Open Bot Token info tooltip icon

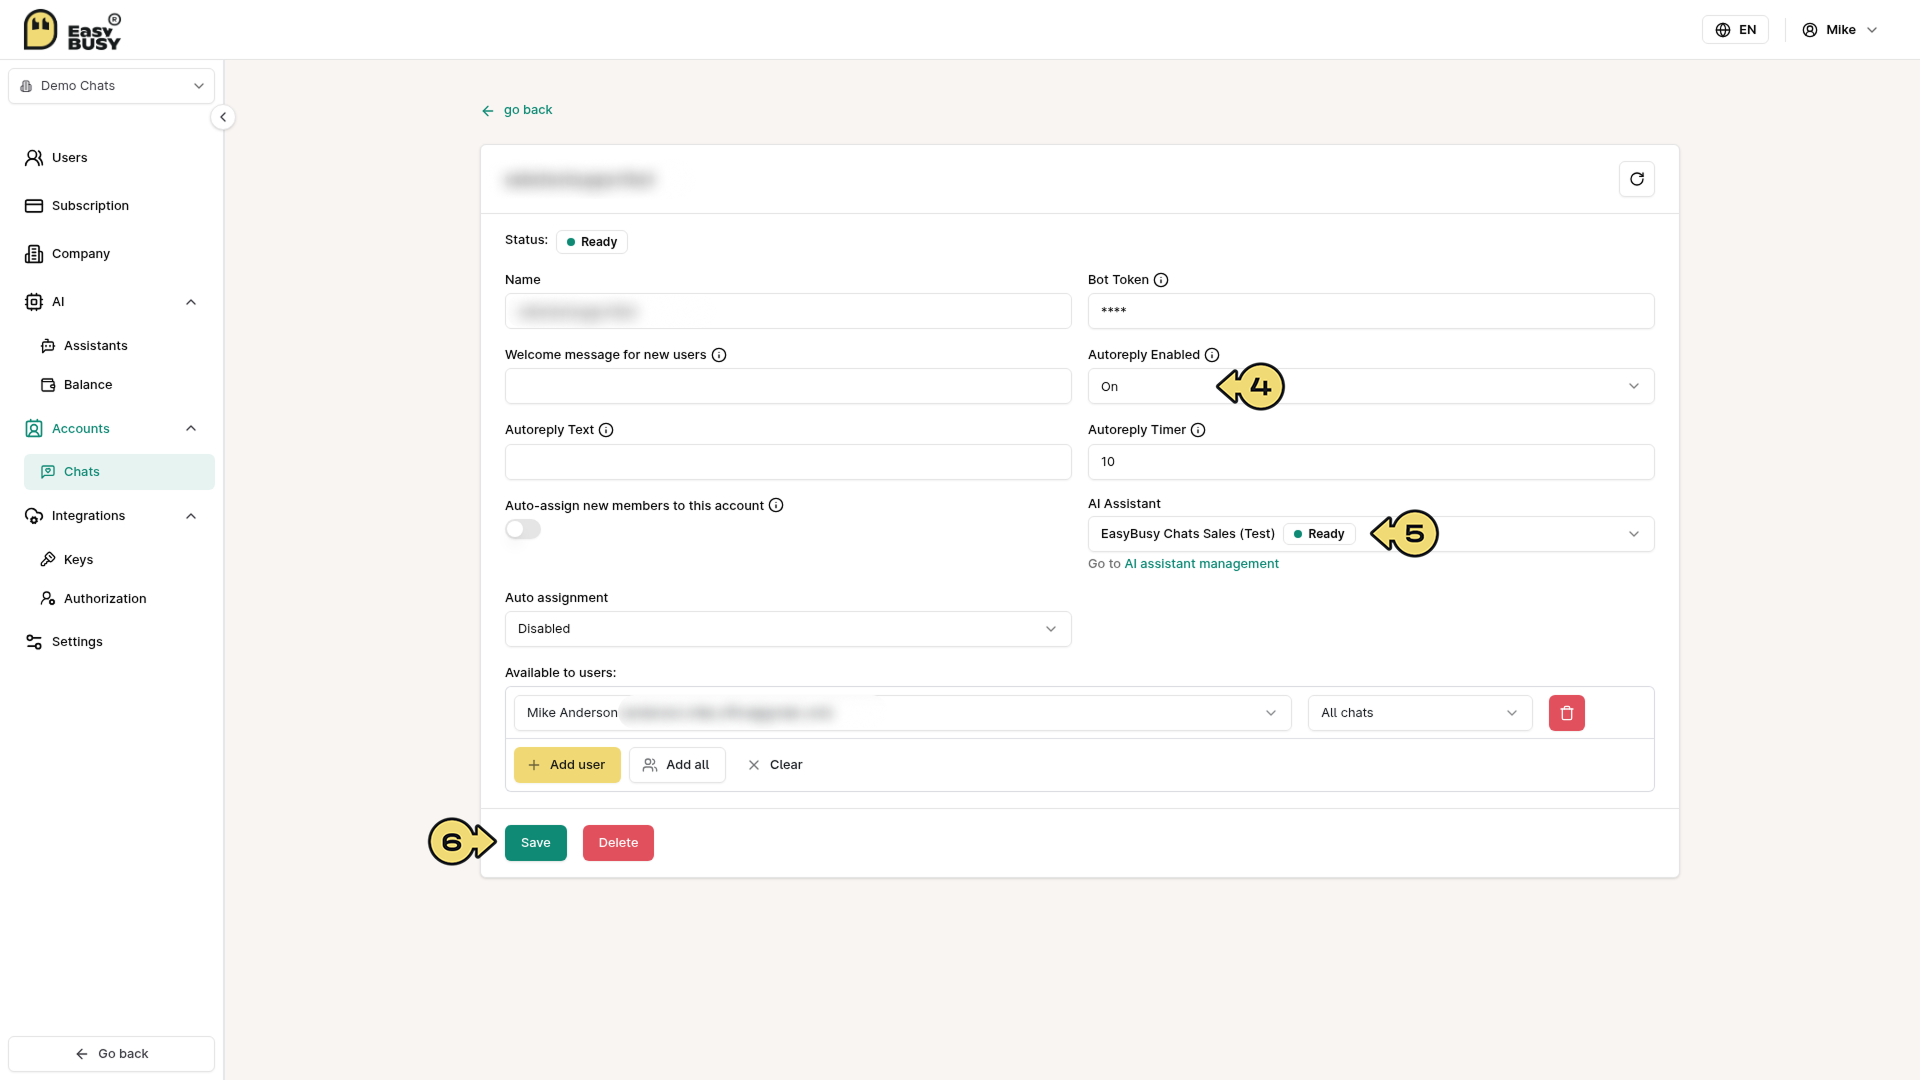(x=1161, y=280)
